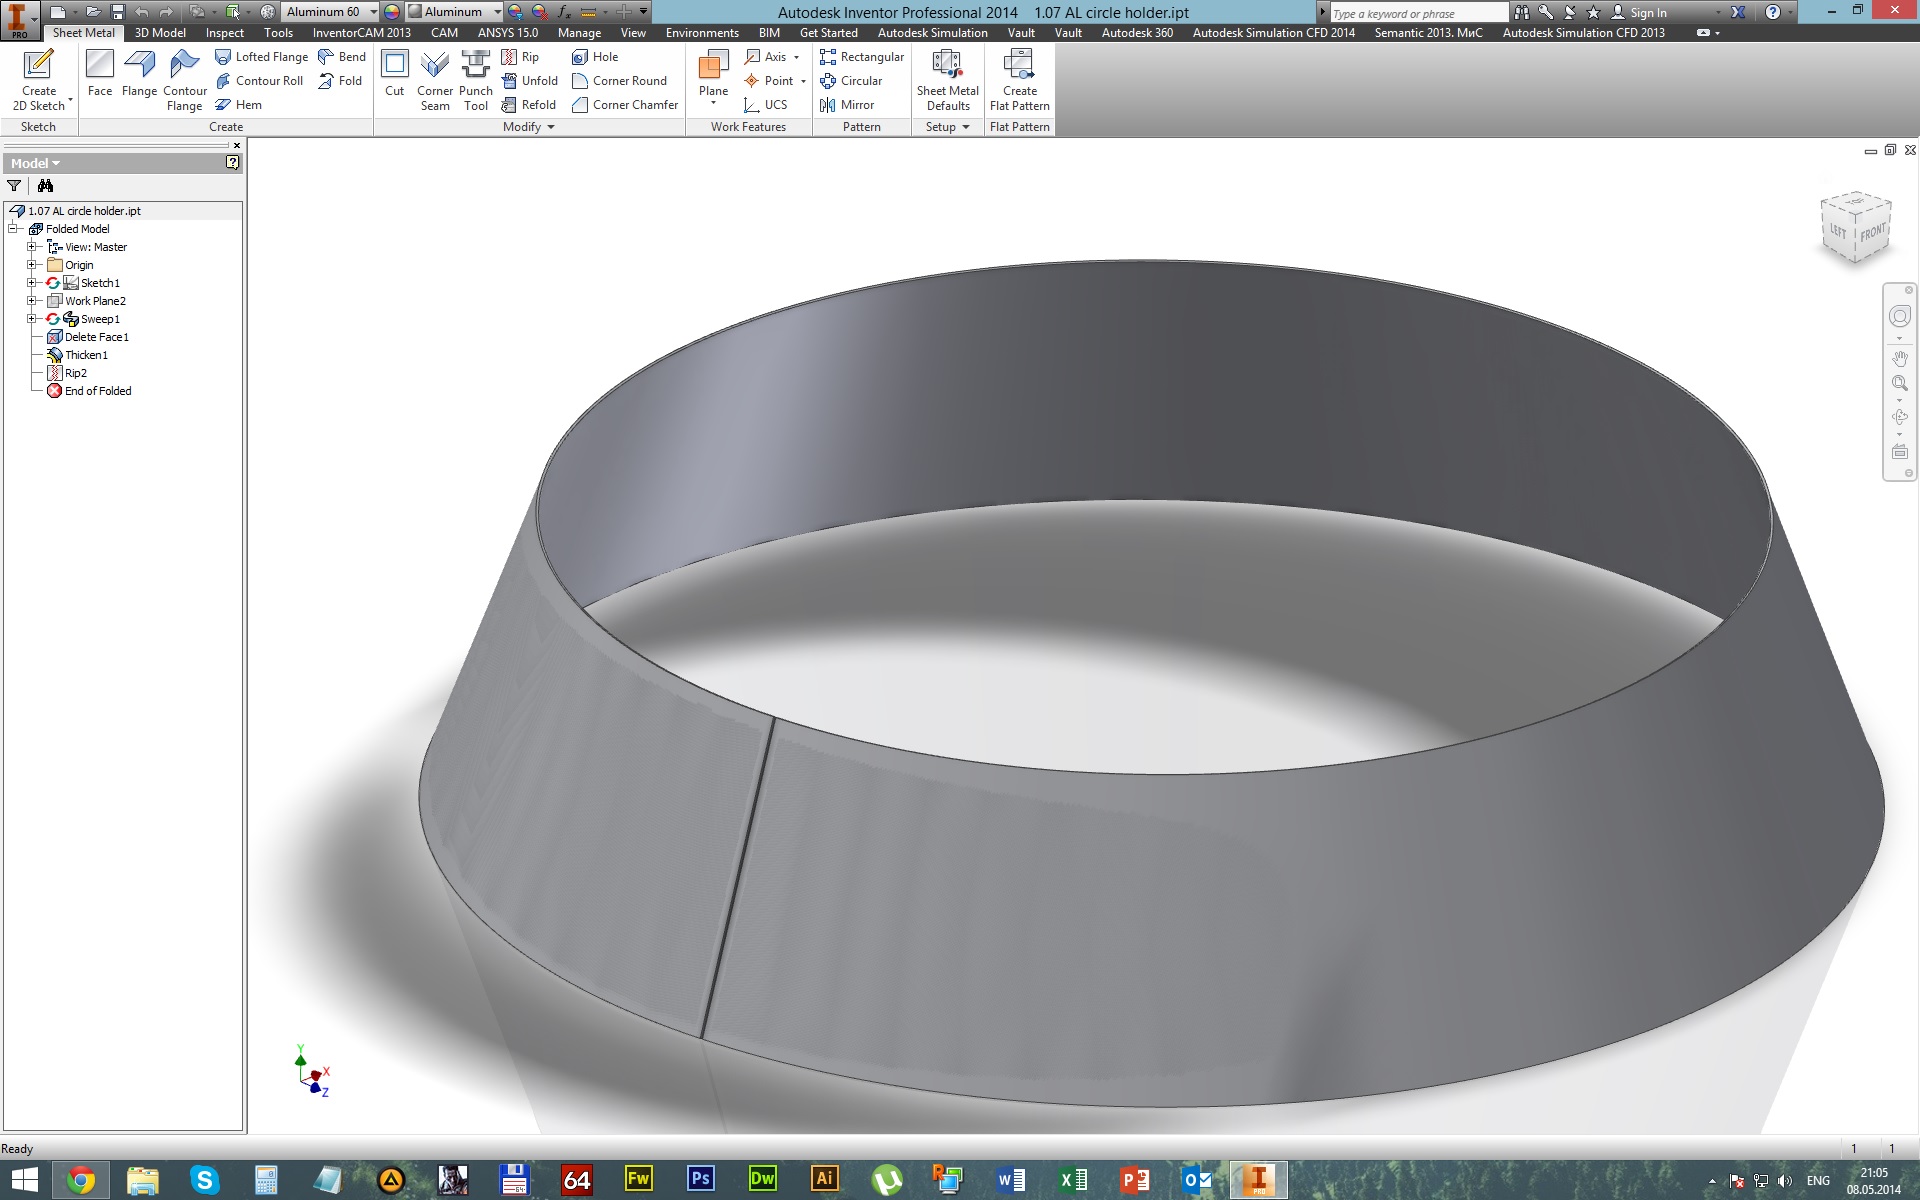
Task: Open the Modify panel dropdown
Action: [x=529, y=127]
